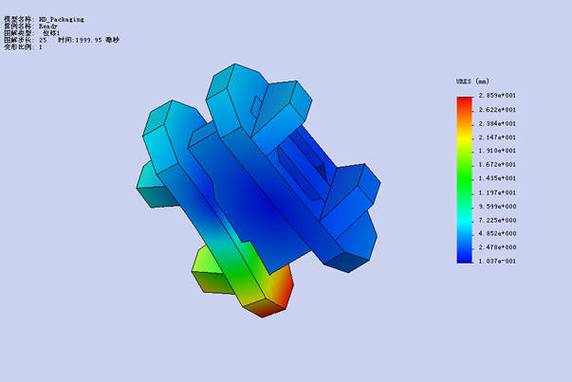Image resolution: width=572 pixels, height=382 pixels.
Task: Click the time step annotation showing 1999.95
Action: click(x=88, y=40)
